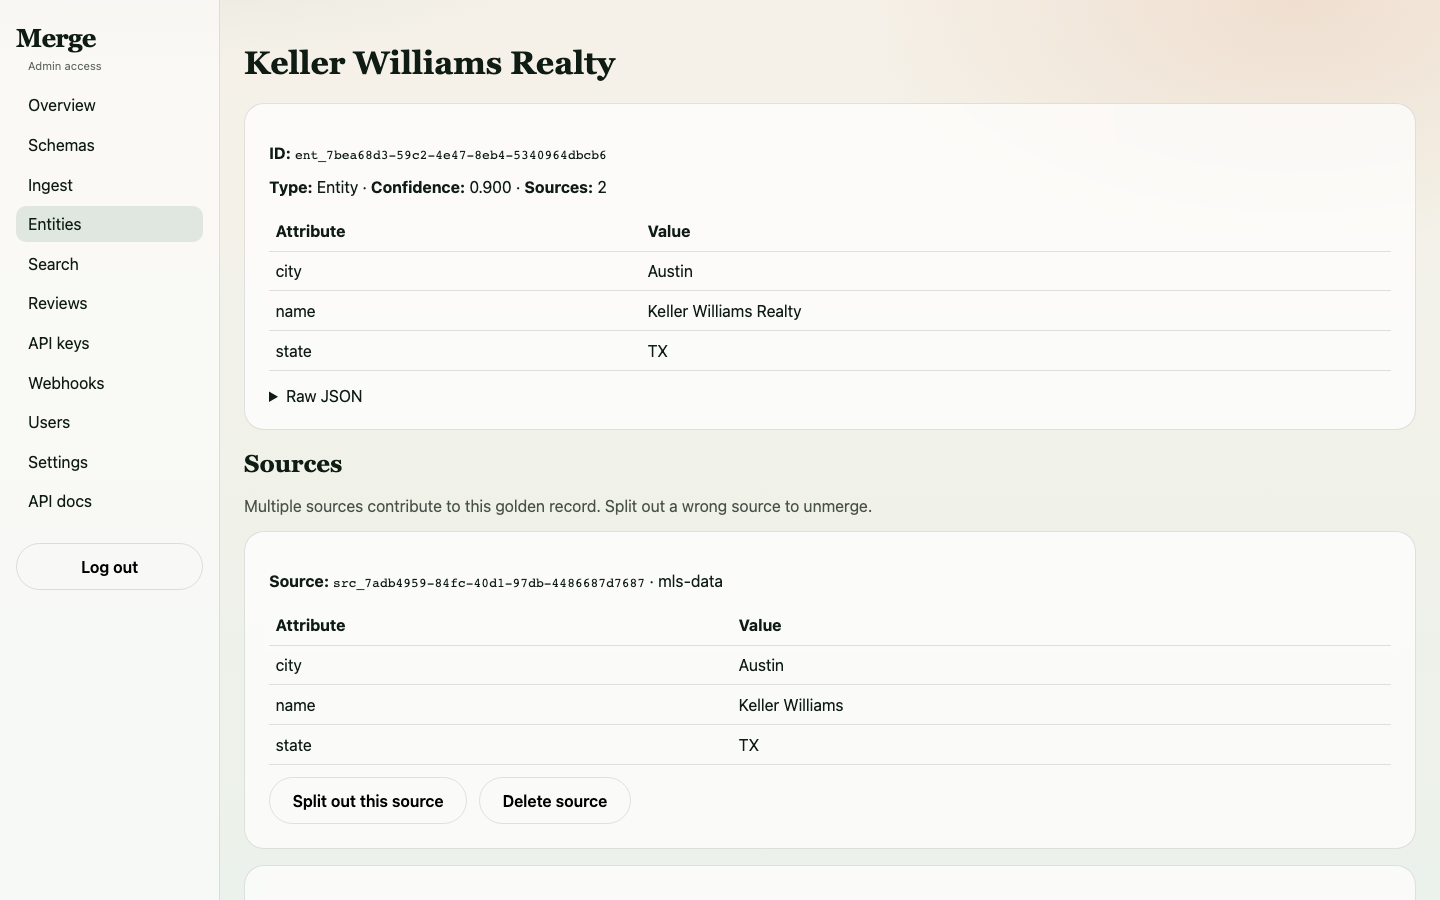Split out this mls-data source
1440x900 pixels.
point(368,801)
